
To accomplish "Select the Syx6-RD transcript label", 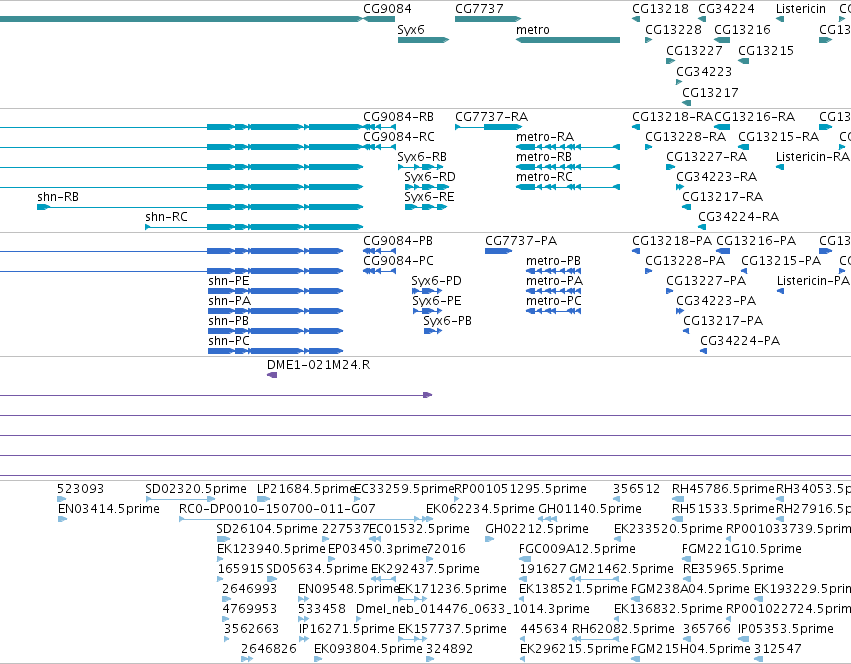I will coord(429,177).
